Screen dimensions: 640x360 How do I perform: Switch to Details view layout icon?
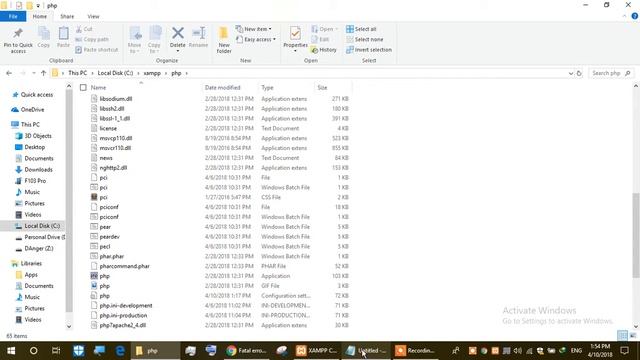tap(622, 336)
